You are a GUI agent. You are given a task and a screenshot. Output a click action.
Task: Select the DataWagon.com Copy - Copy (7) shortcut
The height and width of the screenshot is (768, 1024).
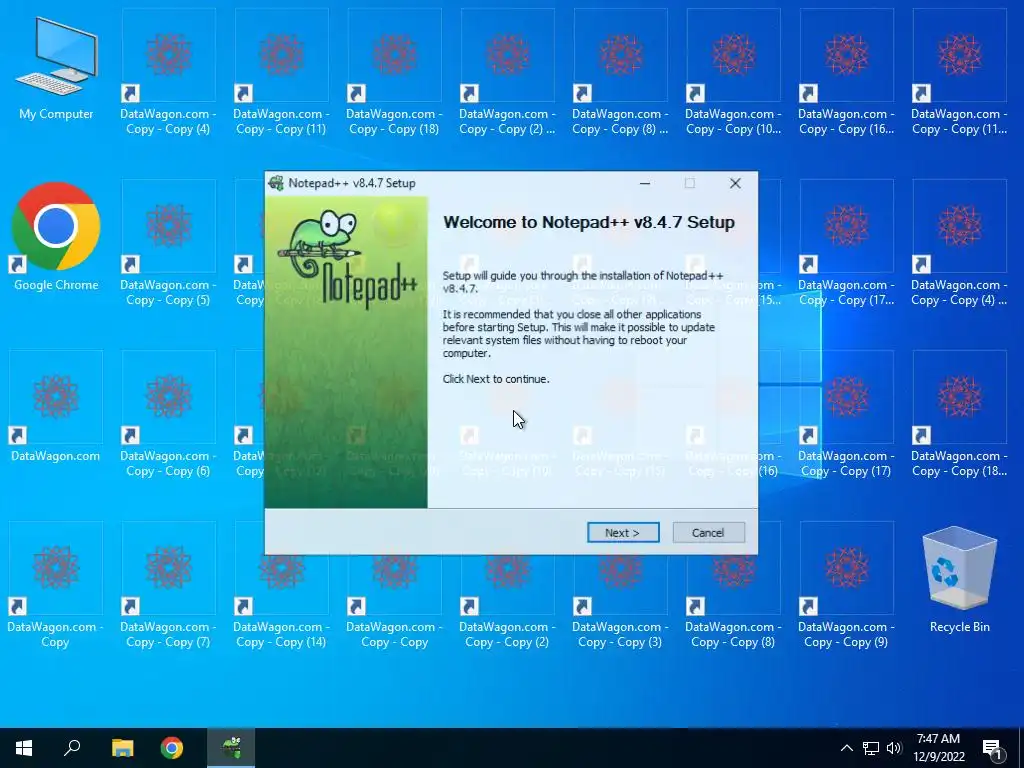pos(168,584)
